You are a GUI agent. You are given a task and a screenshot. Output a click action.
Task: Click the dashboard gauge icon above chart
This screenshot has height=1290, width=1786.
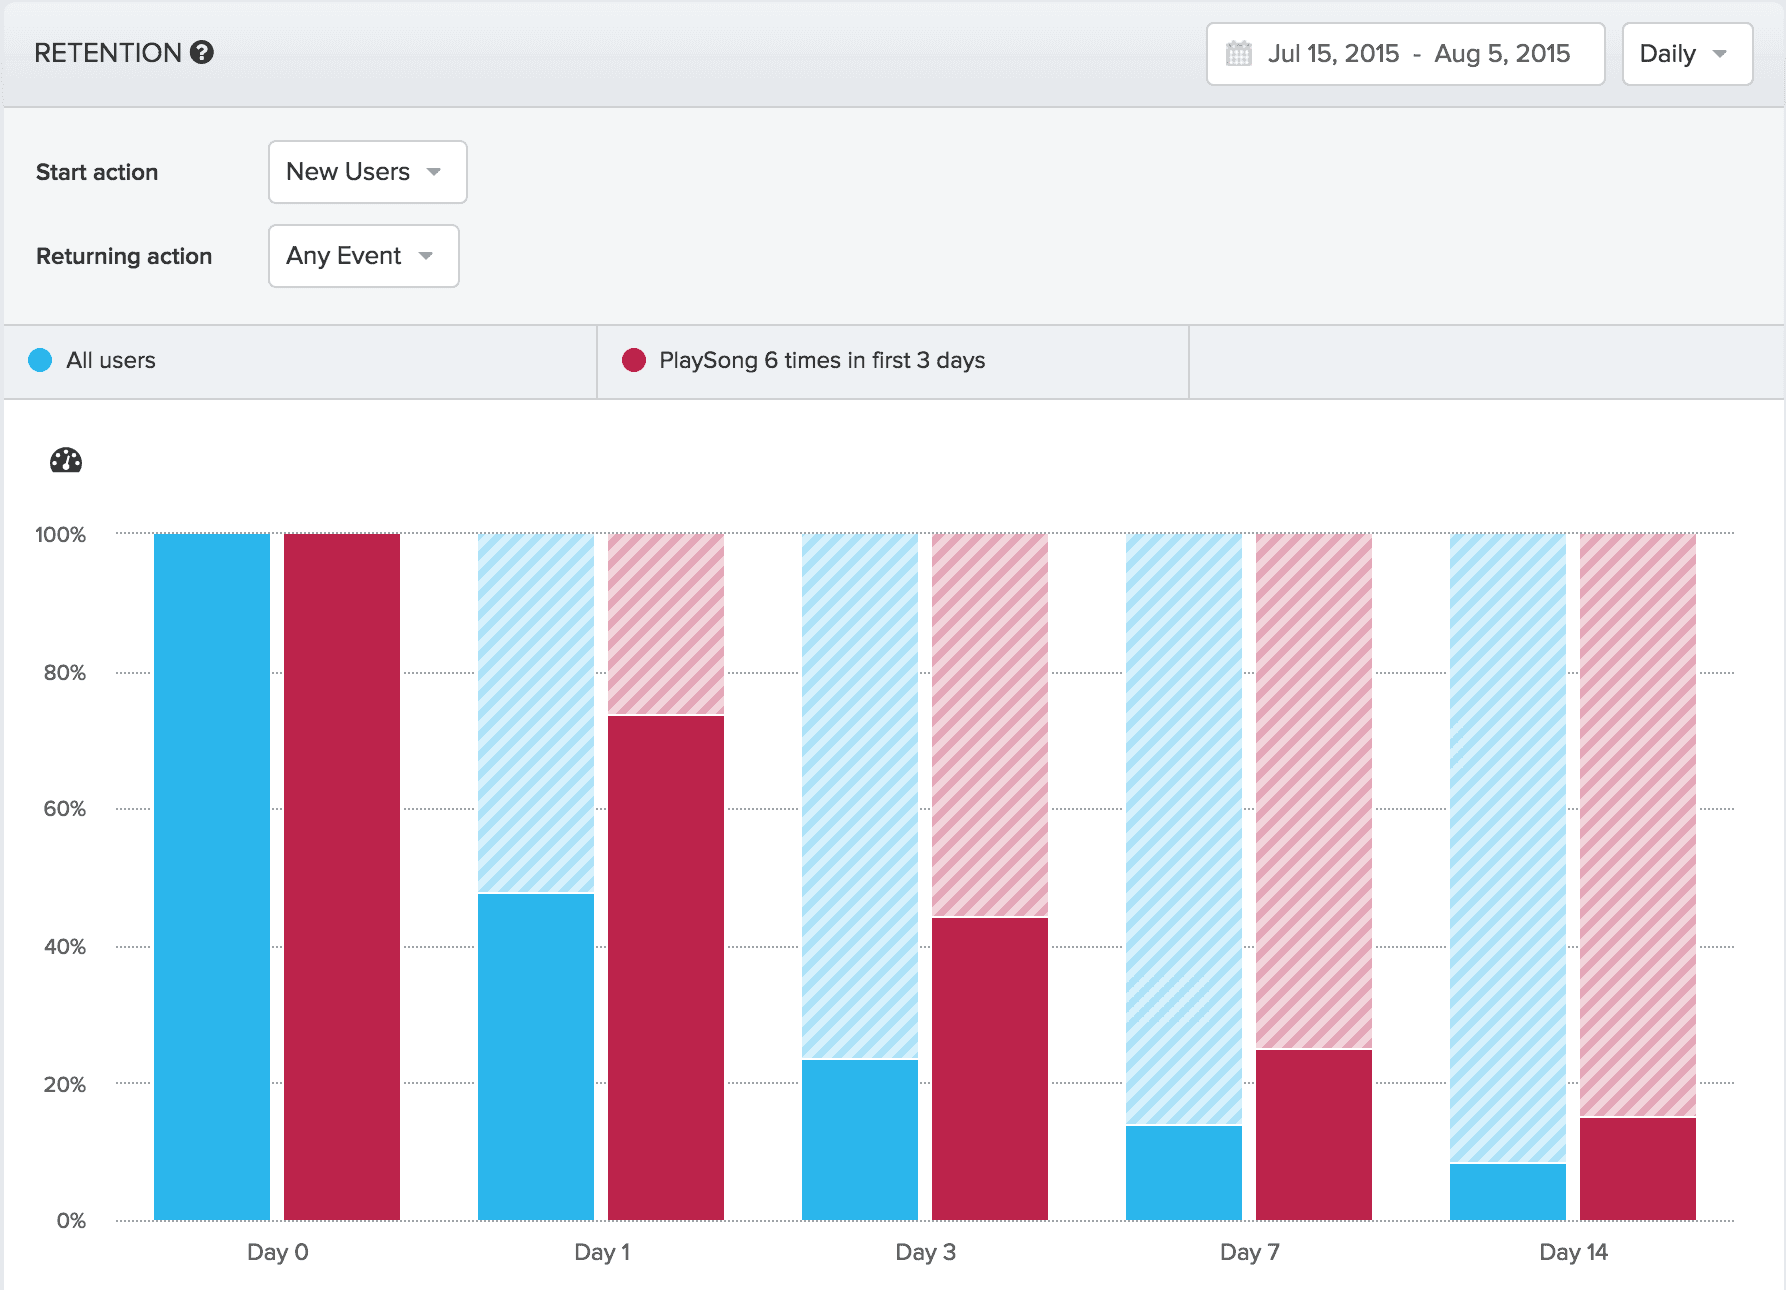tap(66, 460)
